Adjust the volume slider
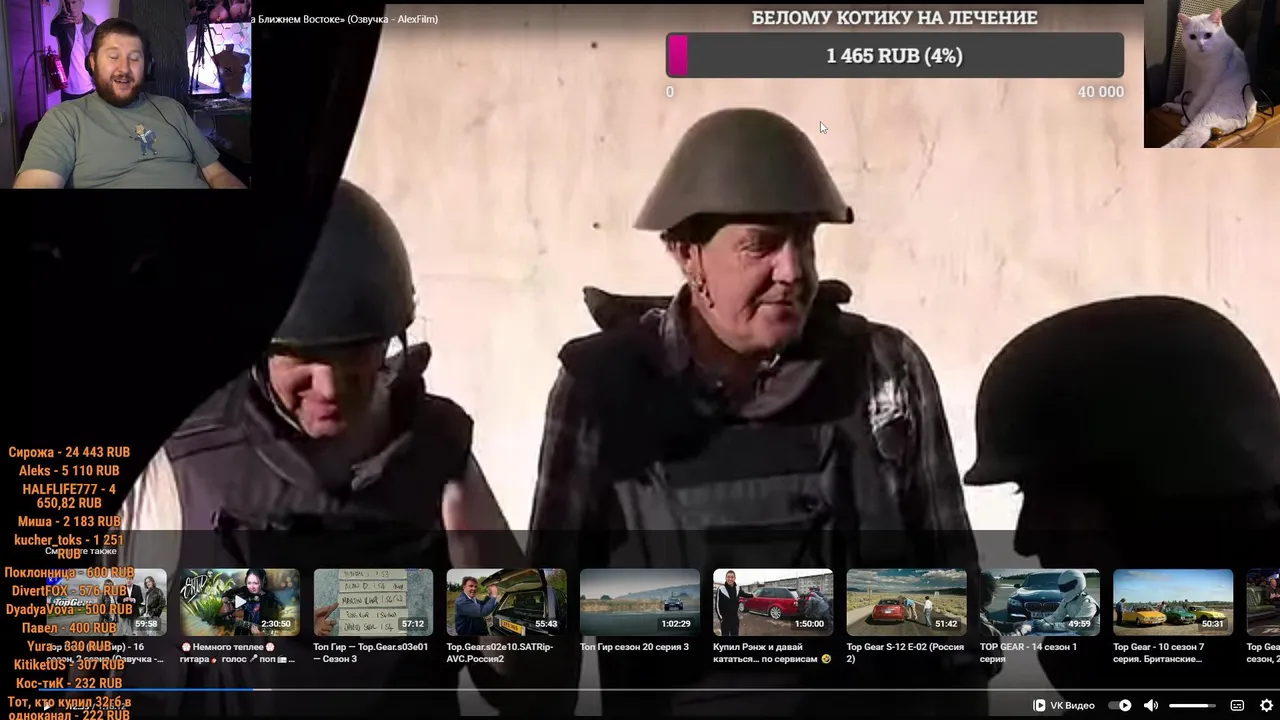 coord(1192,705)
